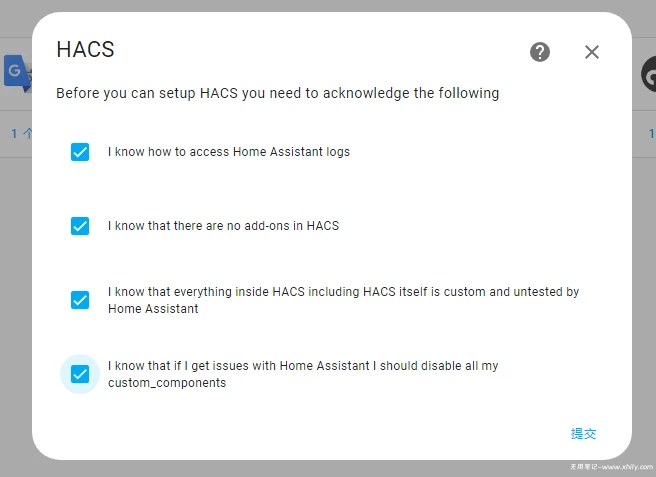The image size is (656, 477).
Task: Submit the form with the 提交 button
Action: 583,433
